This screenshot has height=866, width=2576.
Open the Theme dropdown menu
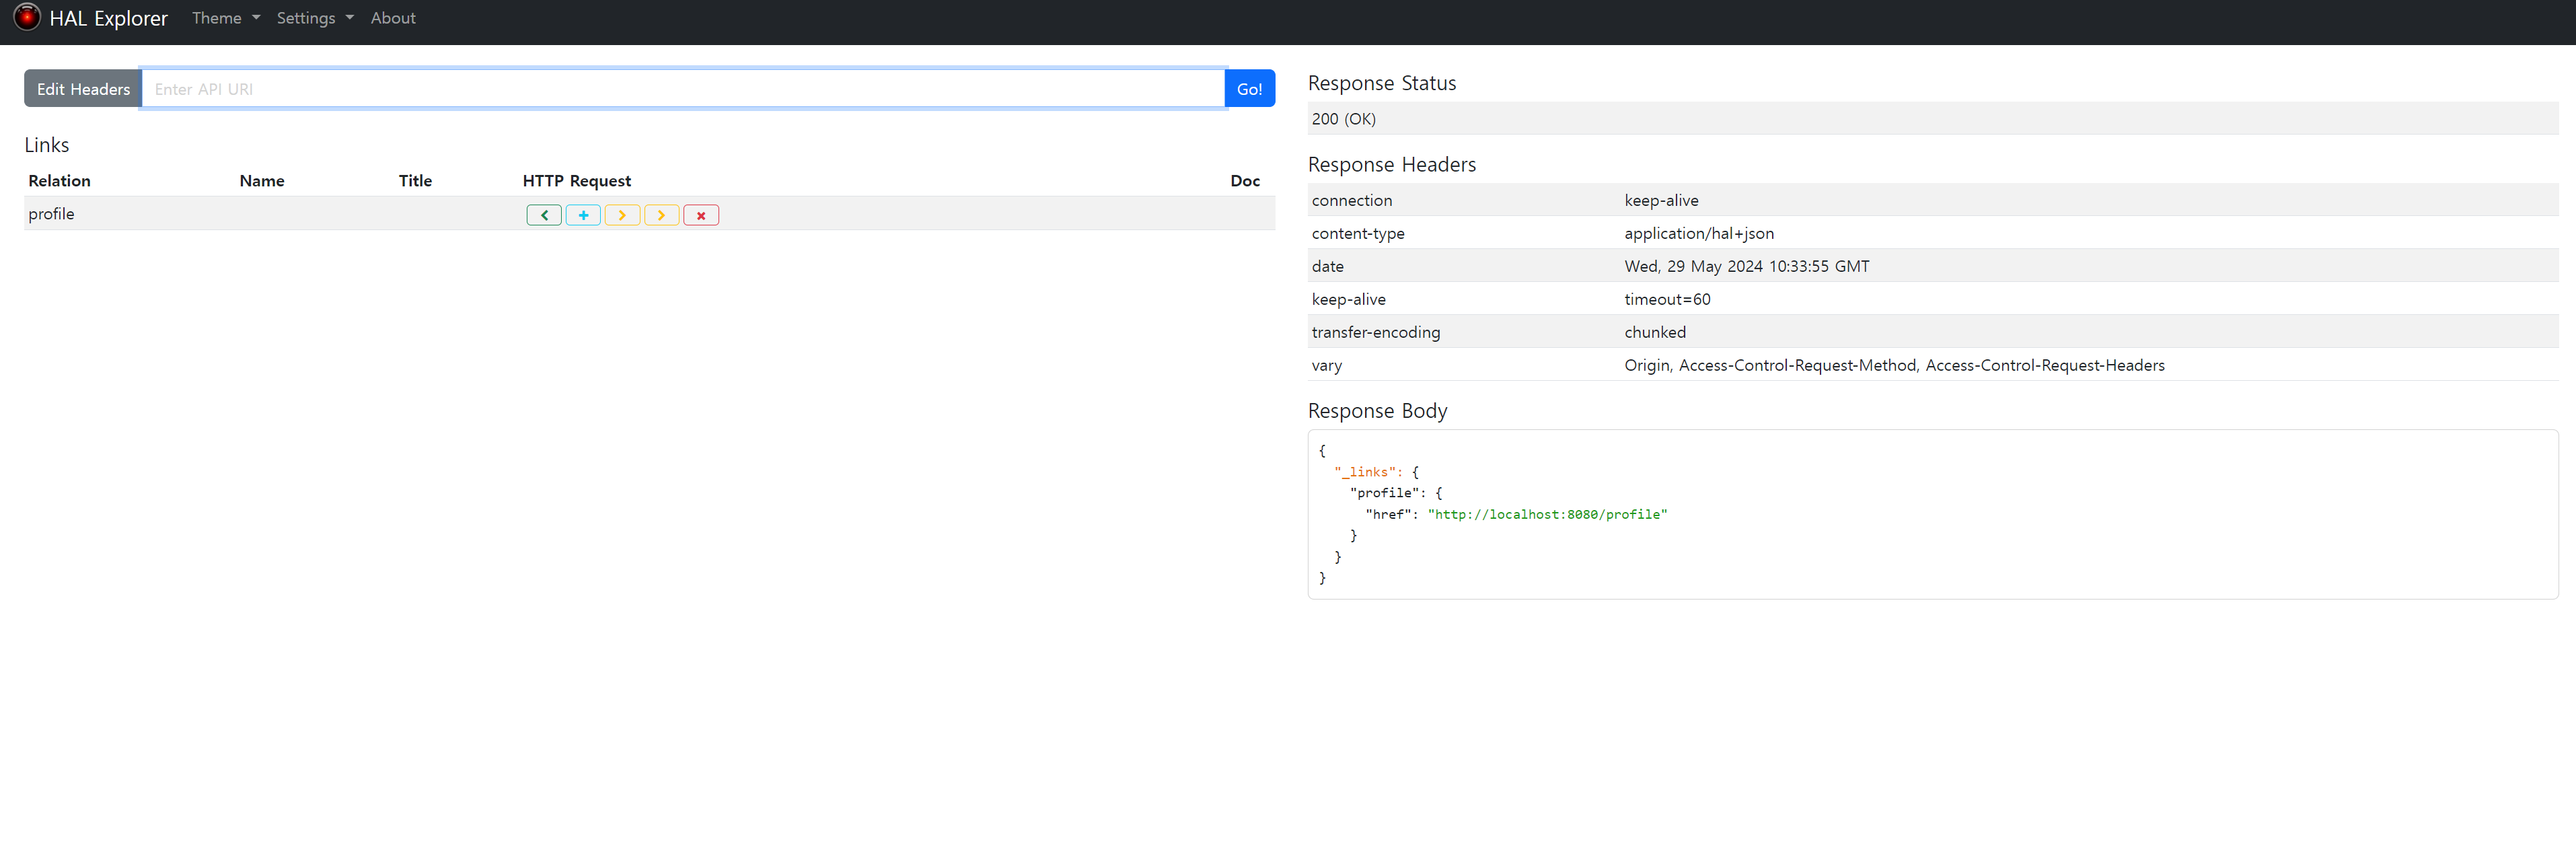point(225,18)
